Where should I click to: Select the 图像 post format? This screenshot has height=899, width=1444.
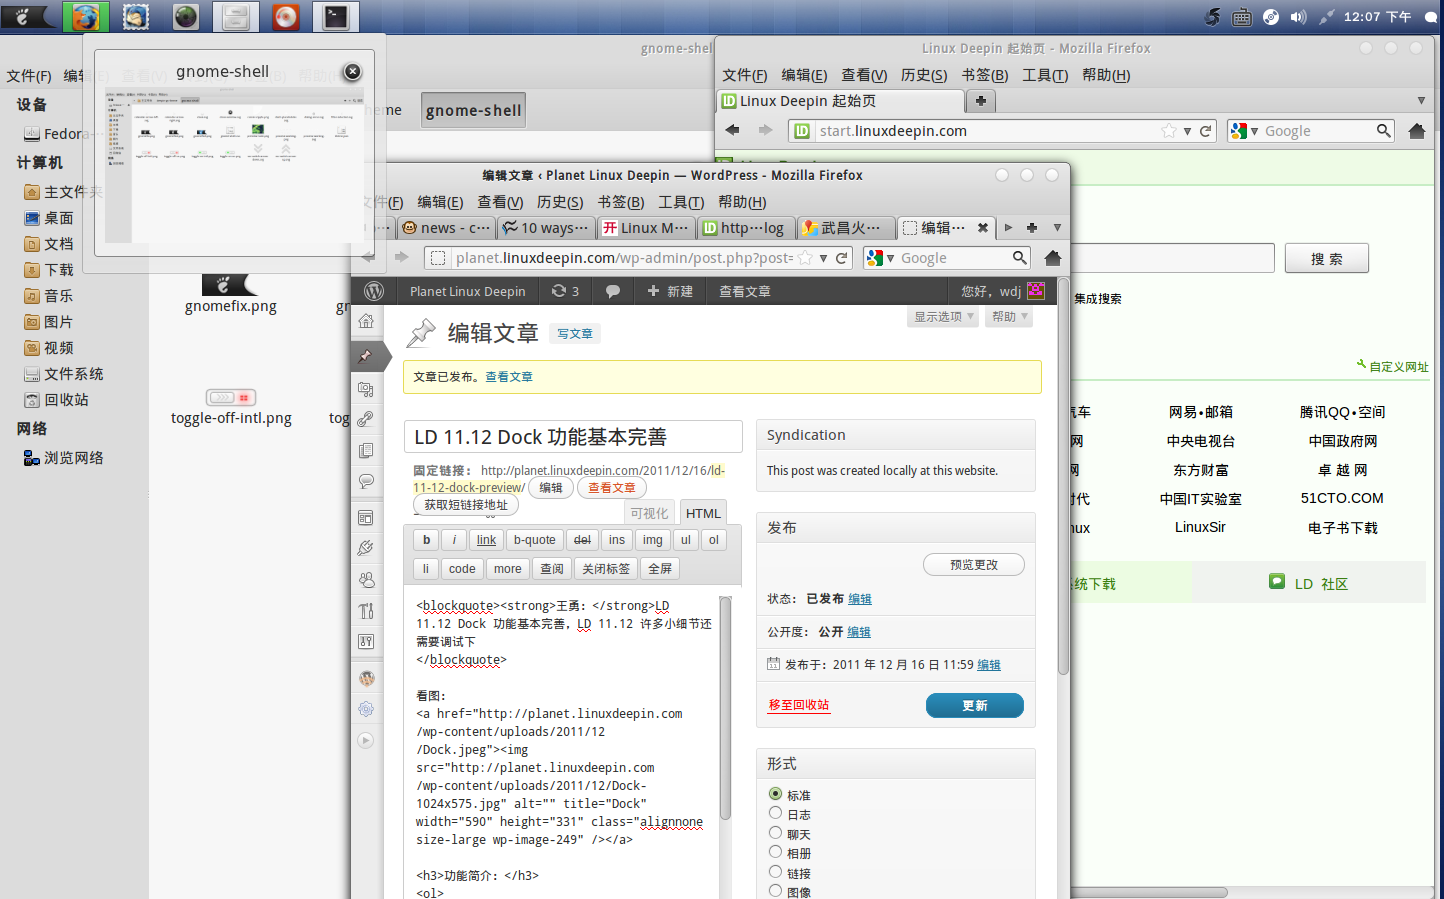click(x=775, y=890)
